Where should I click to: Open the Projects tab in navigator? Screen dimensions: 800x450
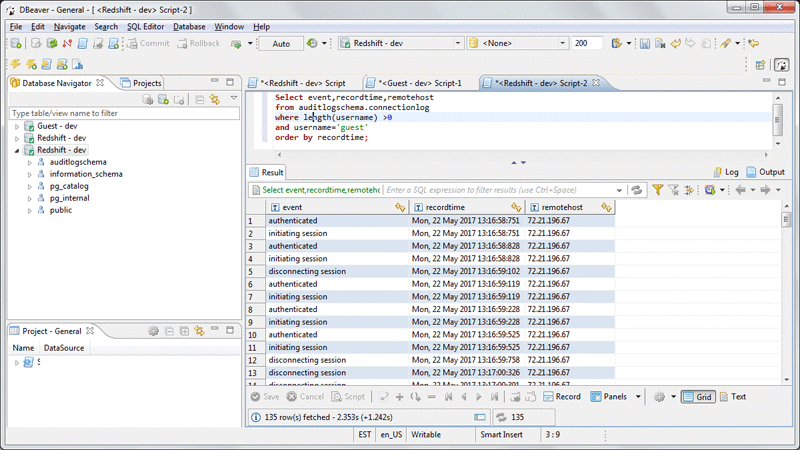141,83
